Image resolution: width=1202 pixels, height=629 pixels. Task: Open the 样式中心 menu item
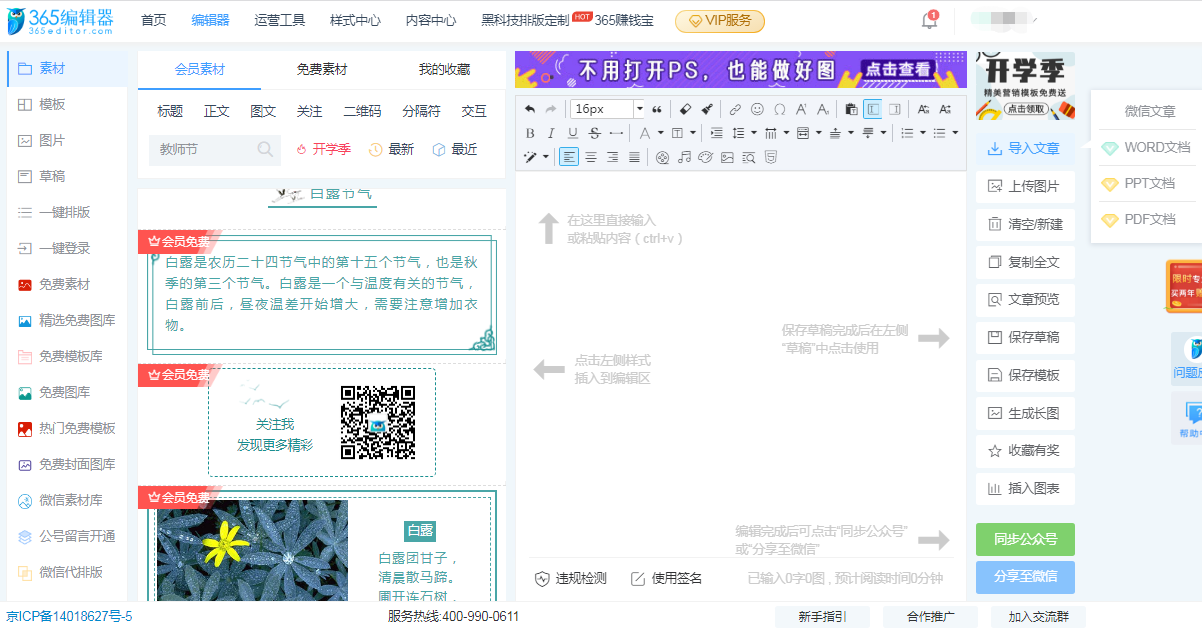pos(354,20)
